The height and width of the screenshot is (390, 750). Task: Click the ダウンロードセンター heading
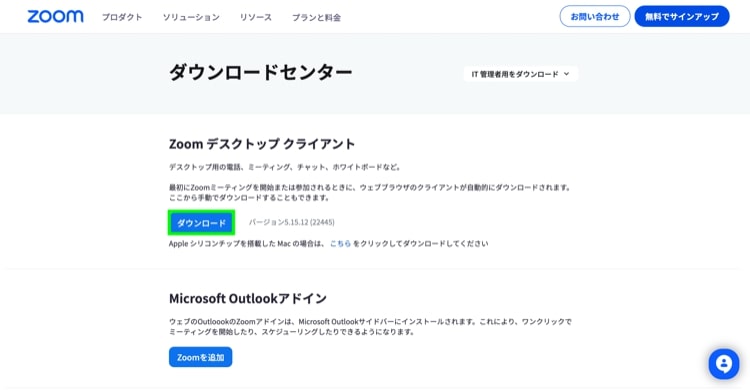tap(261, 72)
